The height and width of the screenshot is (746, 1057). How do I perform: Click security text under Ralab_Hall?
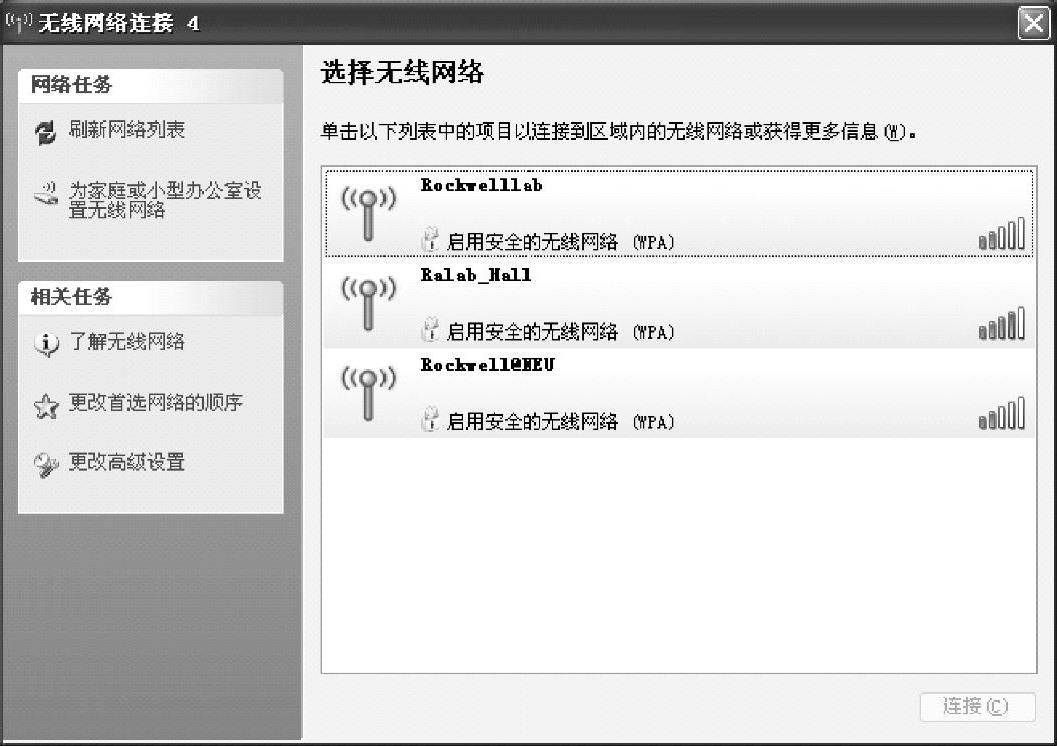561,332
